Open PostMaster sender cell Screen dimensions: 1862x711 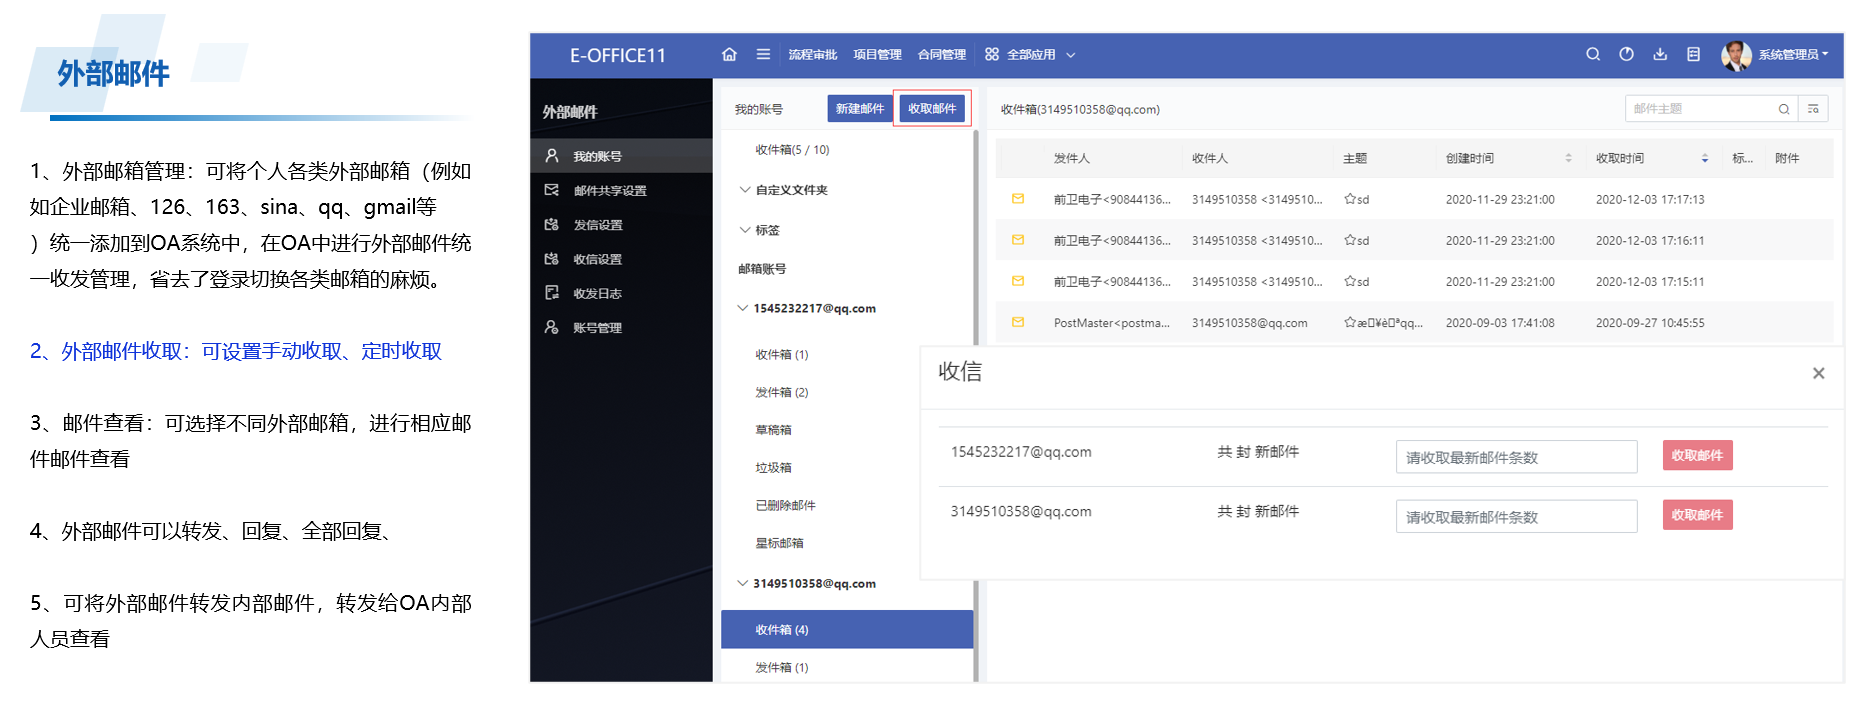point(1111,323)
